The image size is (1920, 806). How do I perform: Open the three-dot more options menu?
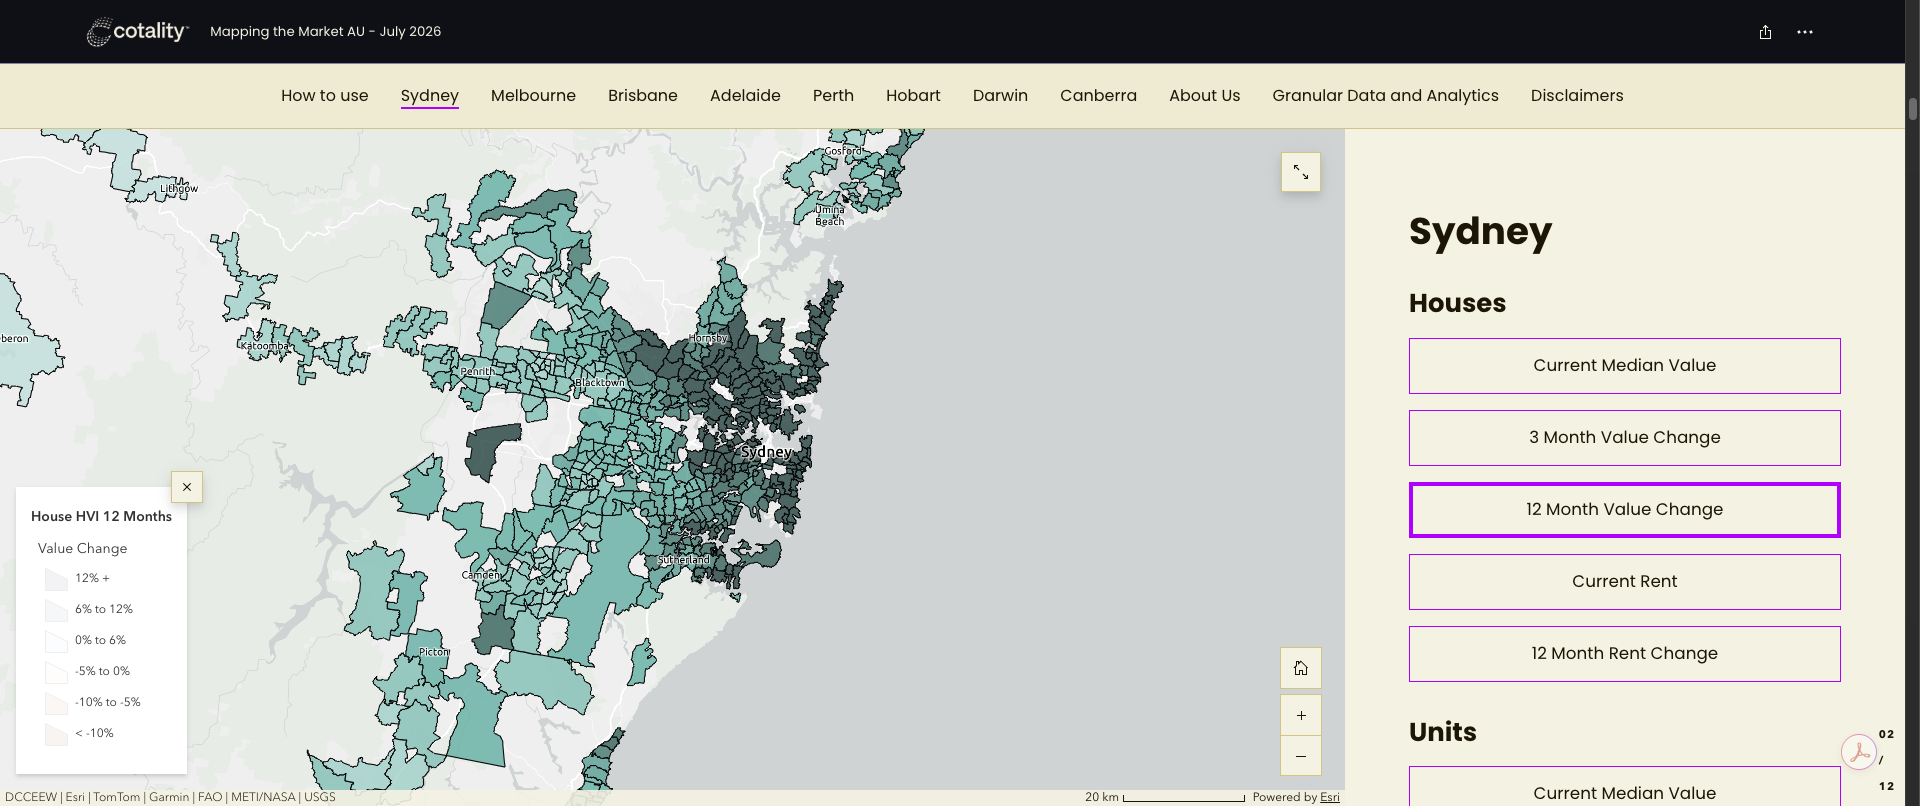click(1804, 32)
